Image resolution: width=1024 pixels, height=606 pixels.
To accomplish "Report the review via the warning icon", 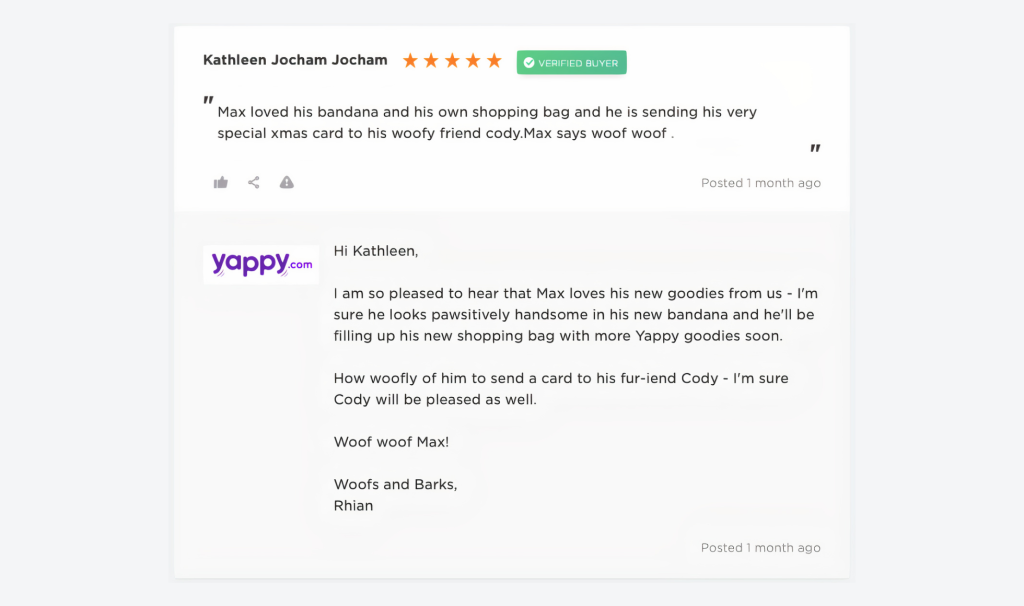I will click(x=286, y=182).
